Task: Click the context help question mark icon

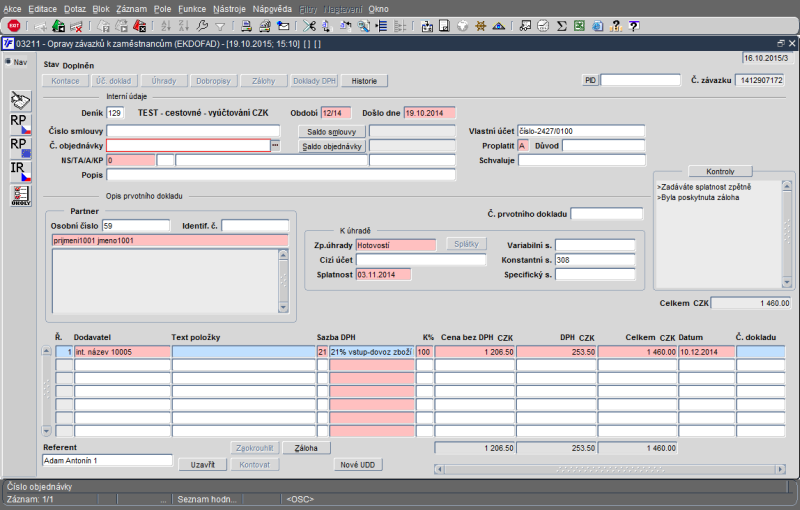Action: coord(634,26)
